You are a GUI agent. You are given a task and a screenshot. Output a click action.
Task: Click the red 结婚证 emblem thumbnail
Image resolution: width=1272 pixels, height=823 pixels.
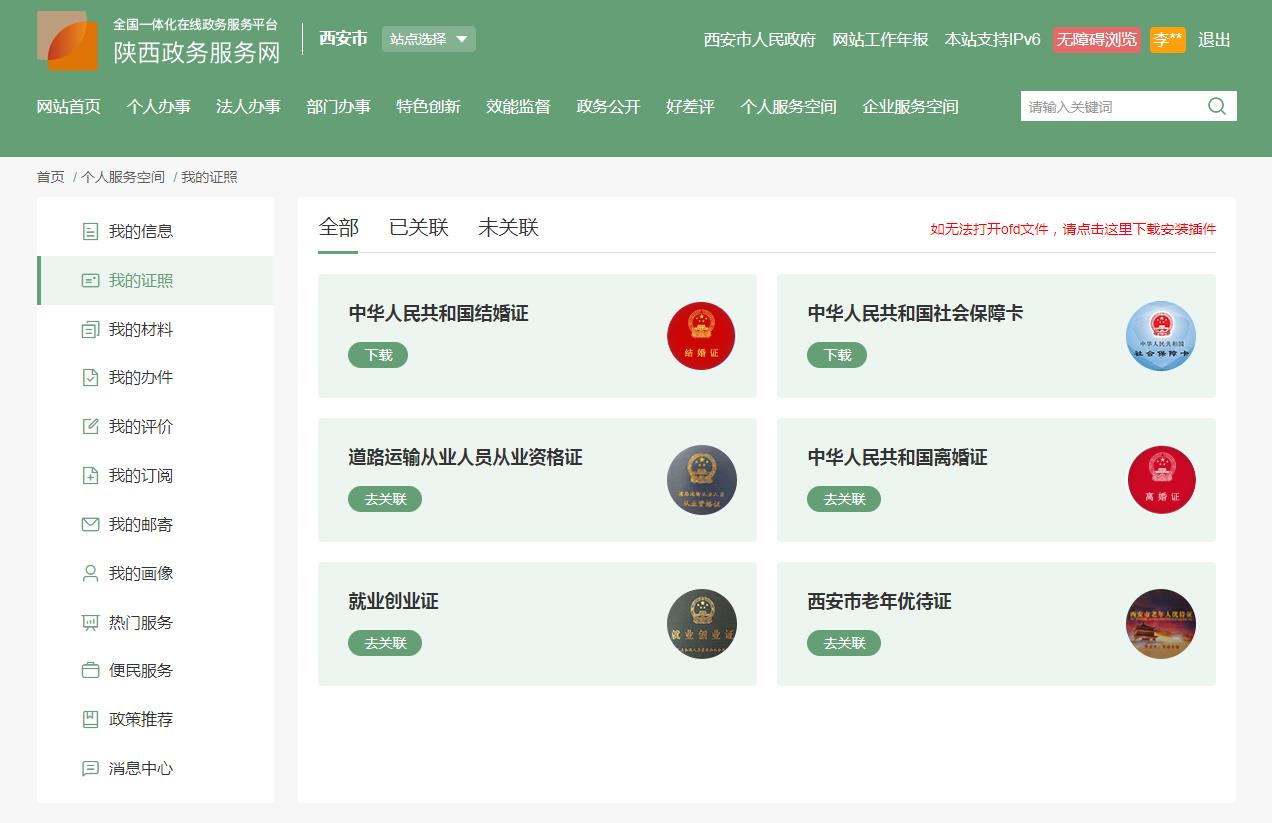click(x=701, y=336)
